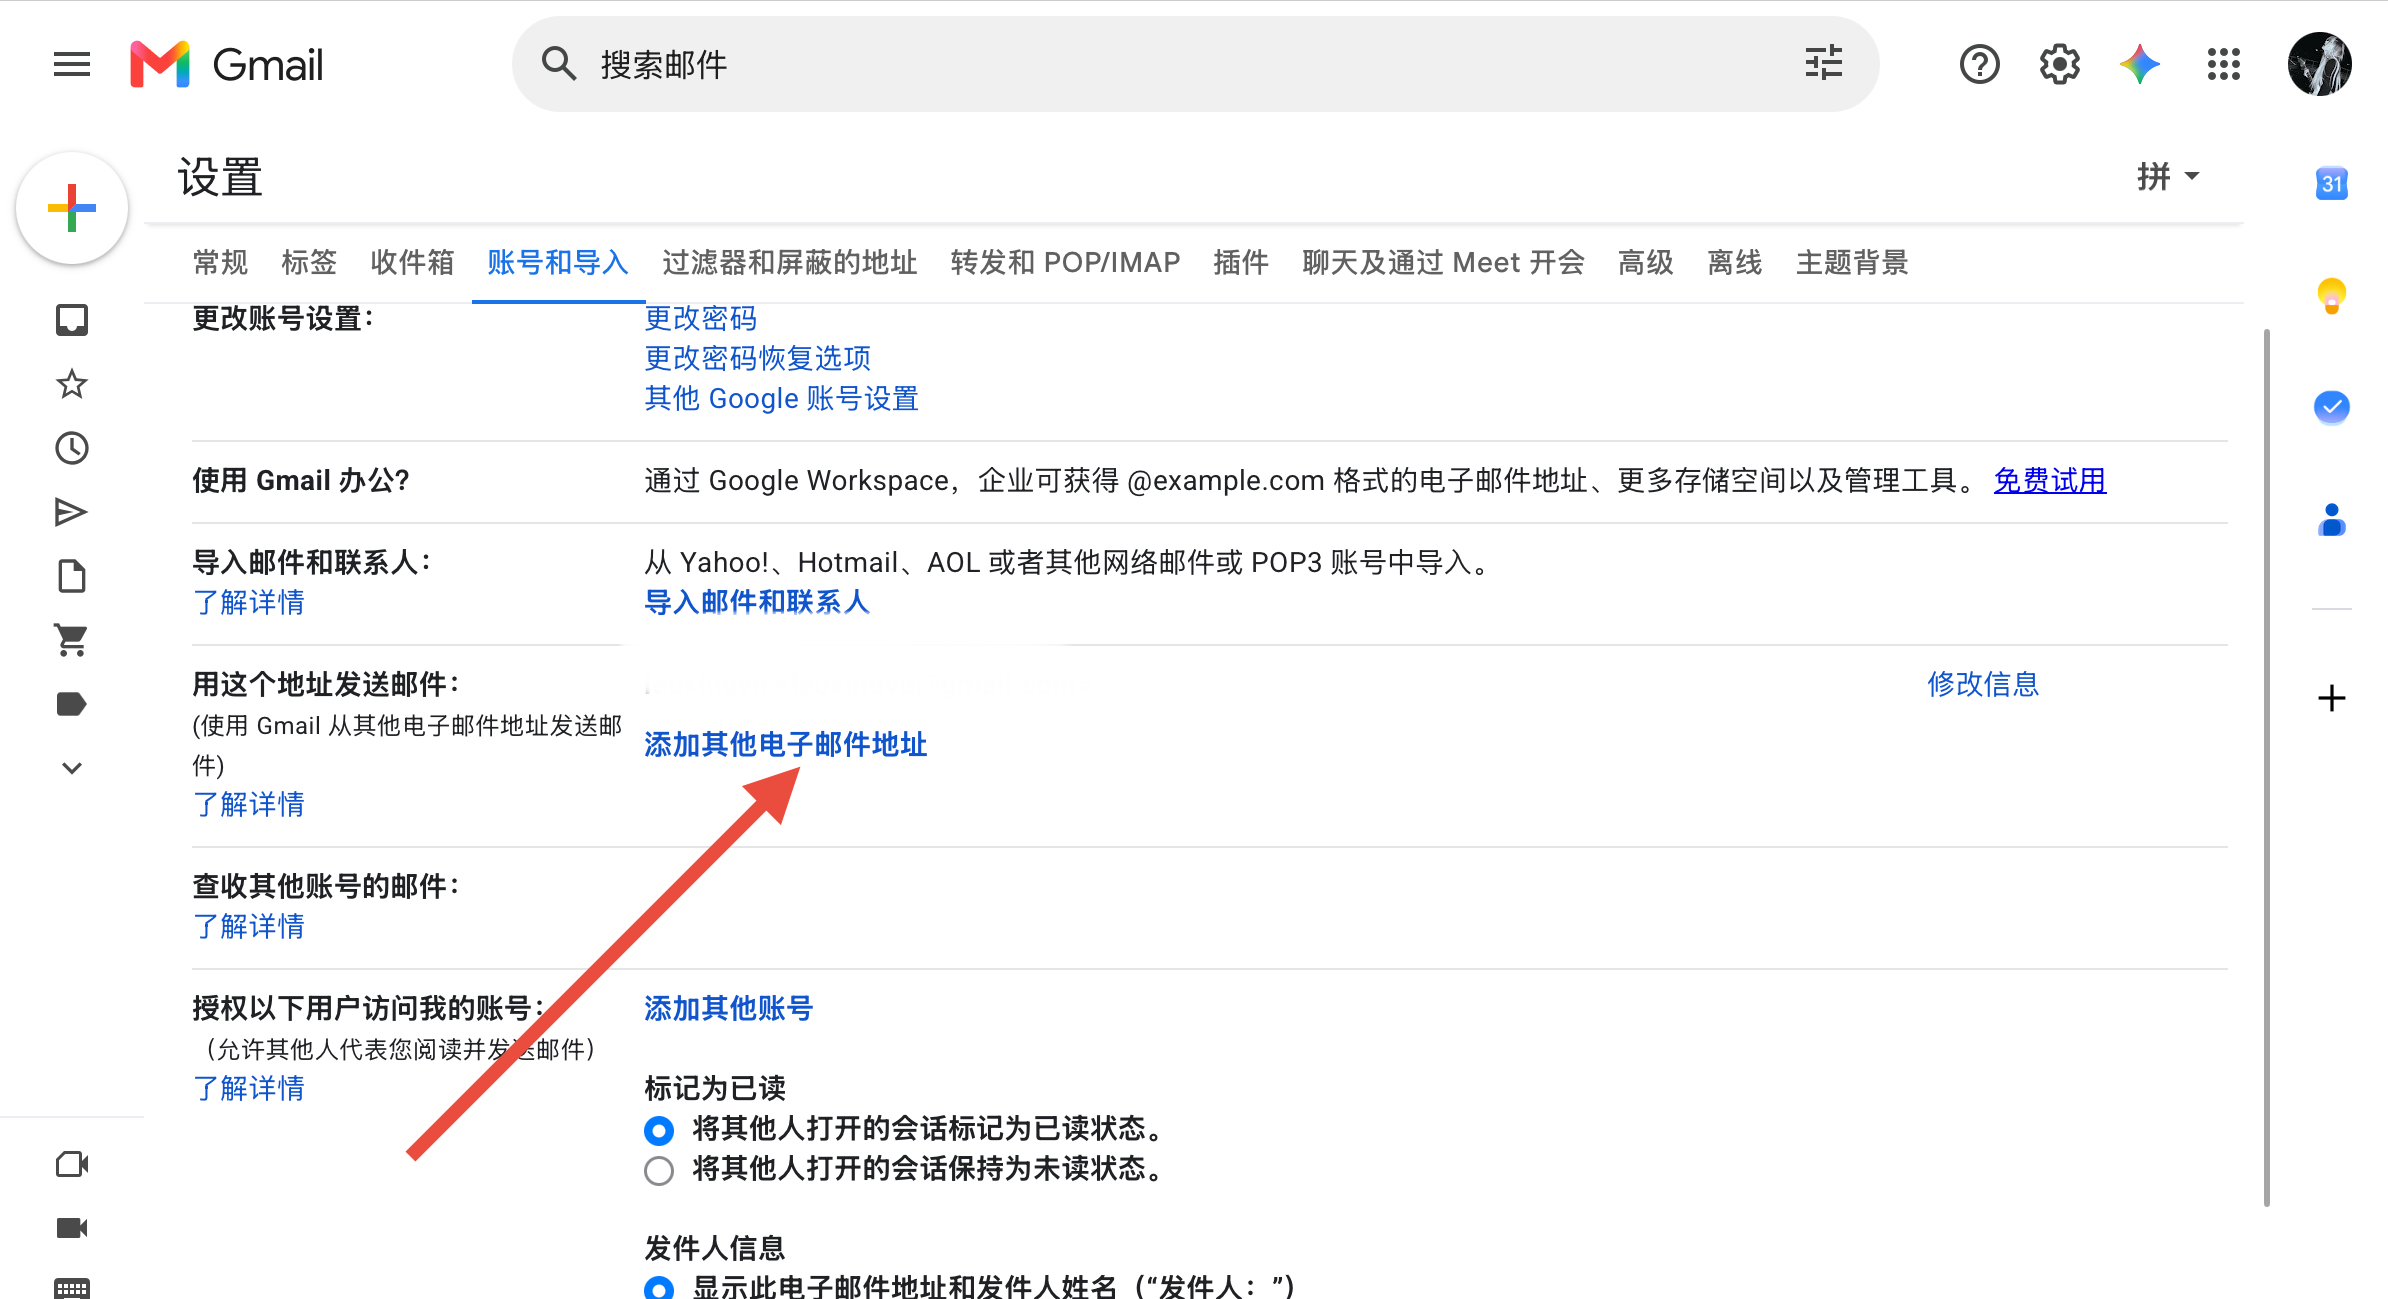Click the keyboard icon in sidebar
Image resolution: width=2388 pixels, height=1299 pixels.
coord(72,1288)
